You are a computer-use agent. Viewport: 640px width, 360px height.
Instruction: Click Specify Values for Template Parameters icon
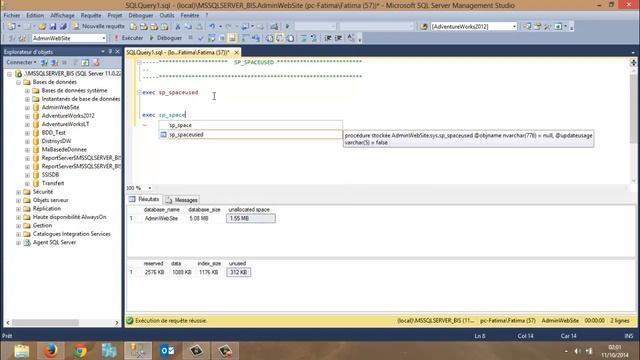coord(351,38)
